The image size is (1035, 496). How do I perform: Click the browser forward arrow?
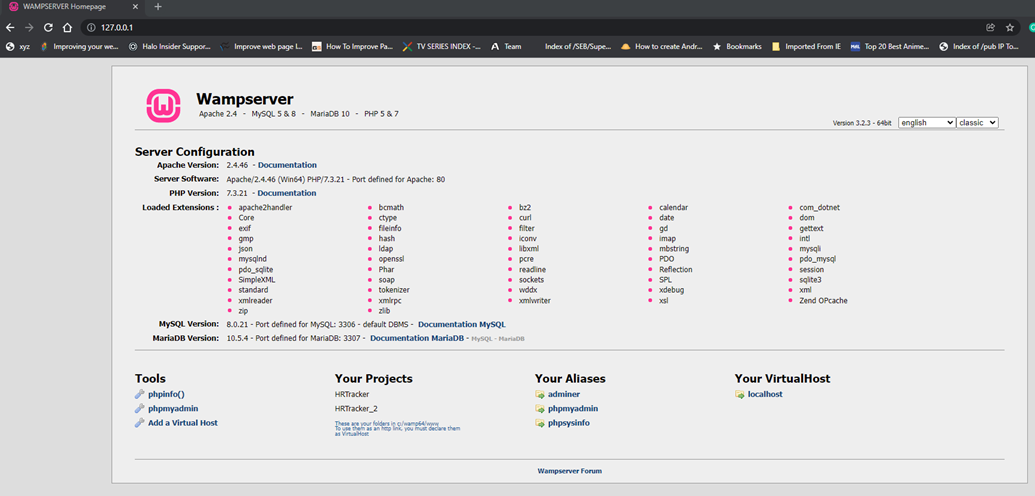[x=28, y=27]
